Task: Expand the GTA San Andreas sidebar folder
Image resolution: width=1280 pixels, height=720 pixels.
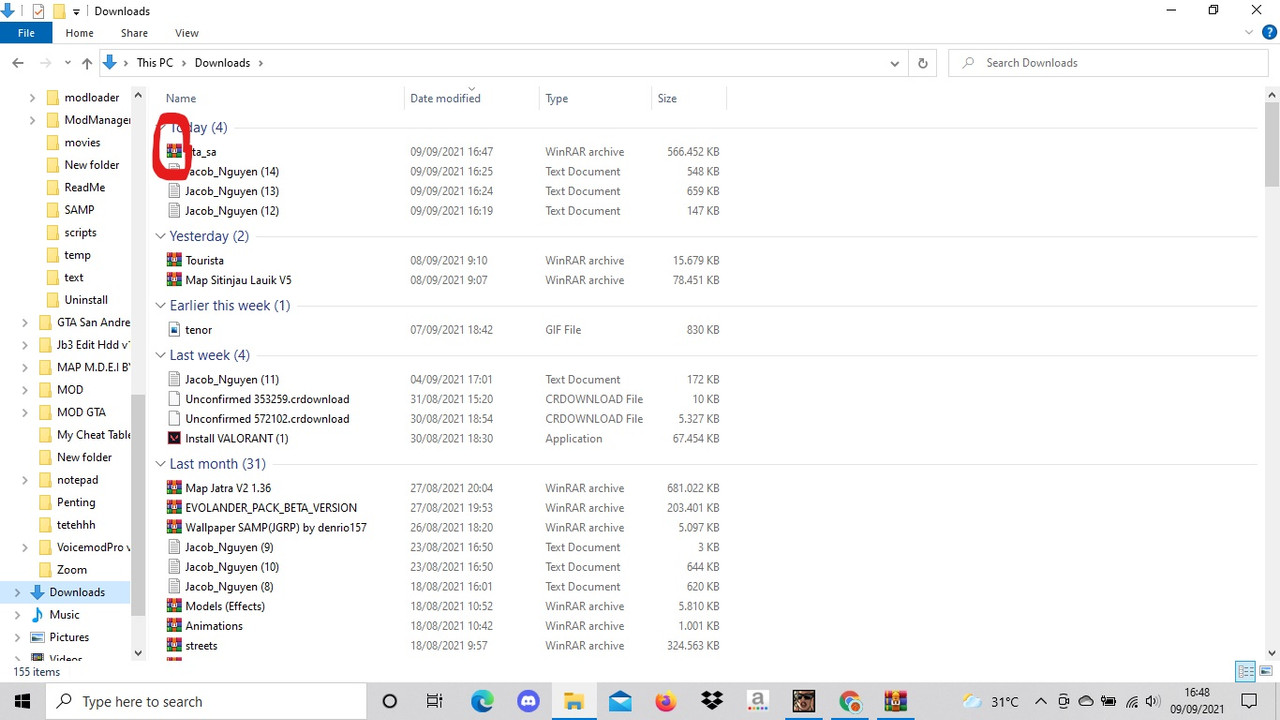Action: pyautogui.click(x=25, y=322)
